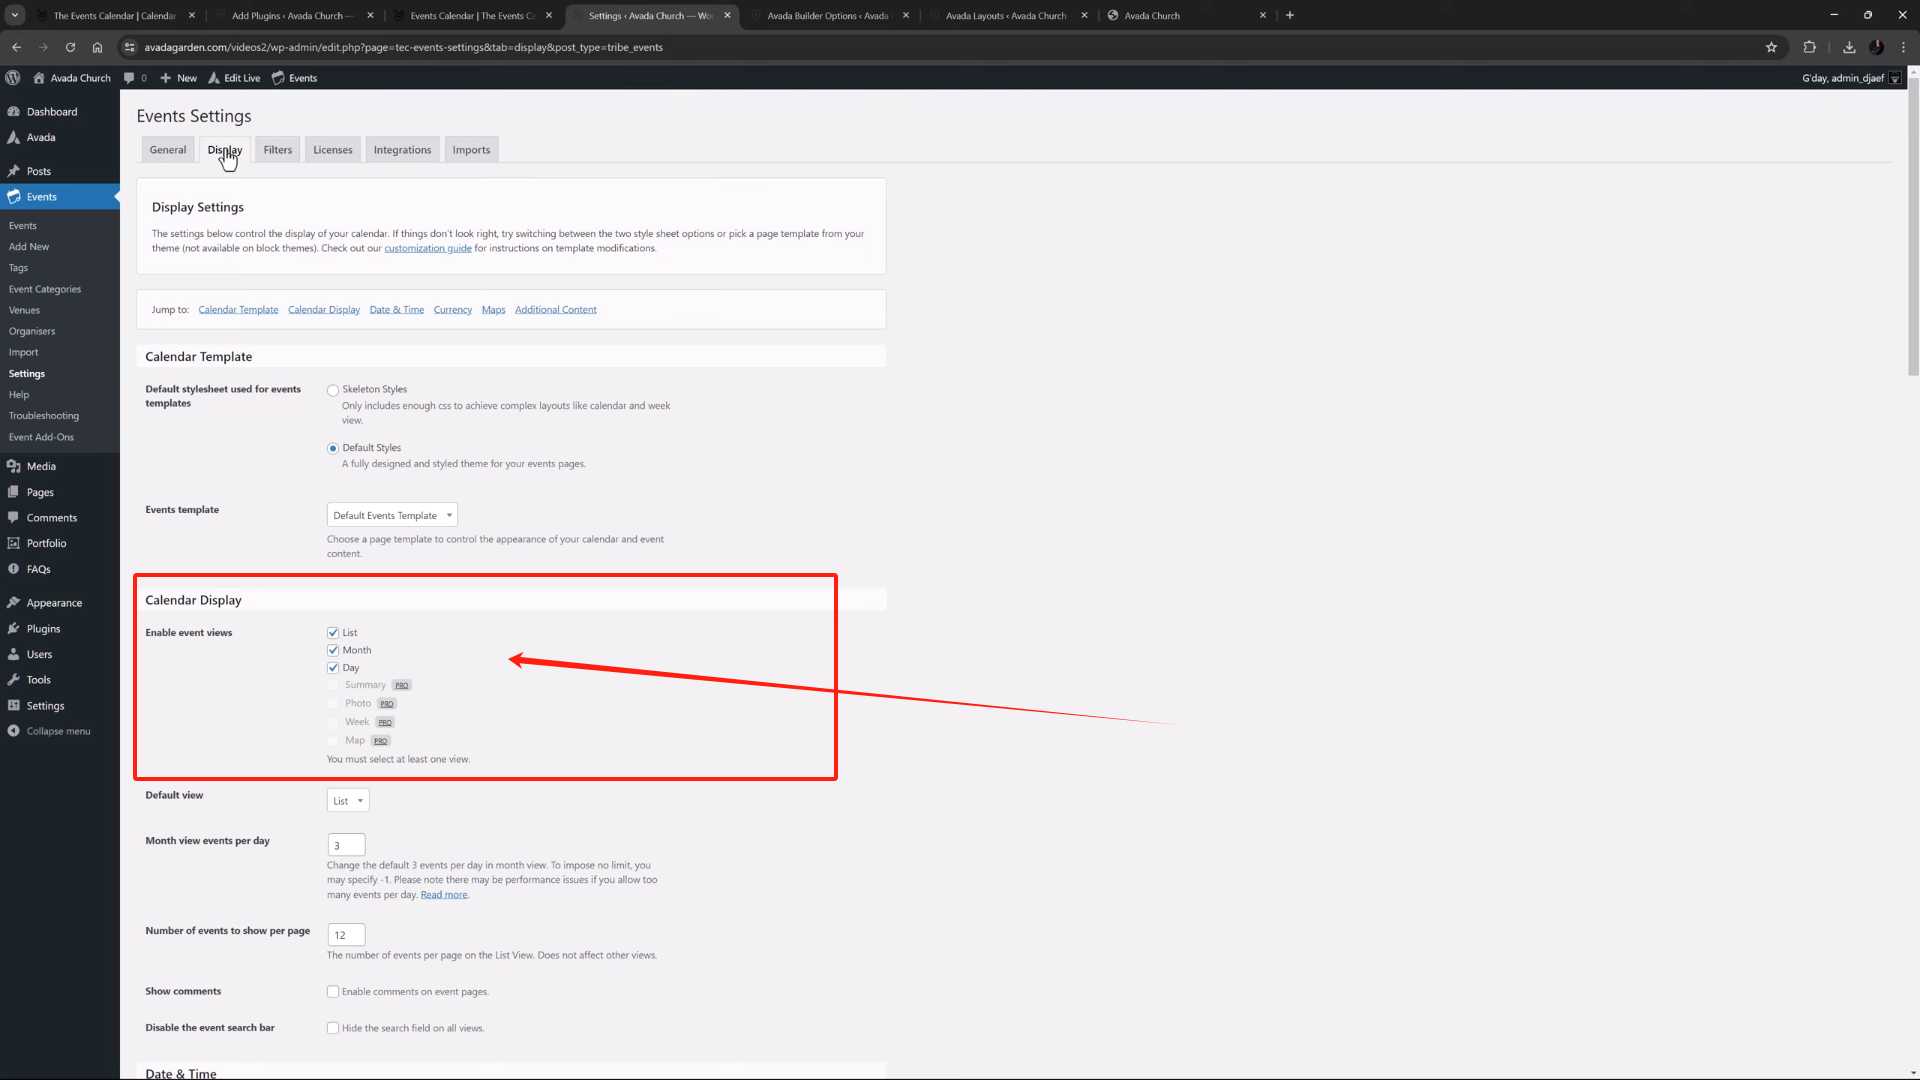Click the Month view events per day field
This screenshot has height=1080, width=1920.
tap(345, 844)
